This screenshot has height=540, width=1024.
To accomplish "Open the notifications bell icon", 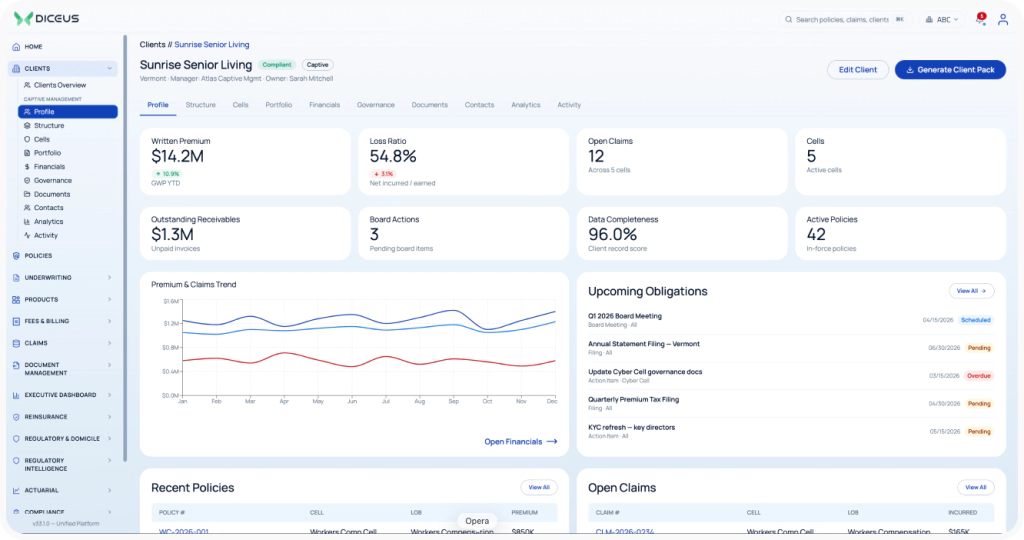I will [x=980, y=20].
